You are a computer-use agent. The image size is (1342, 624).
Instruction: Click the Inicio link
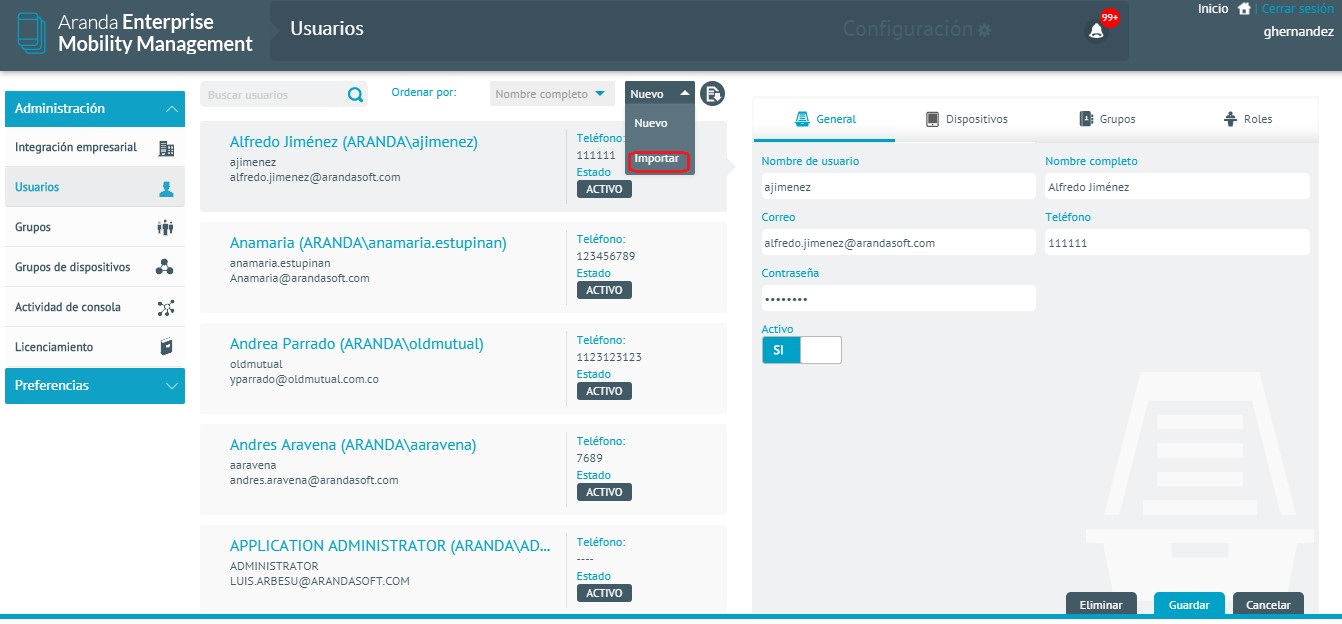1213,8
